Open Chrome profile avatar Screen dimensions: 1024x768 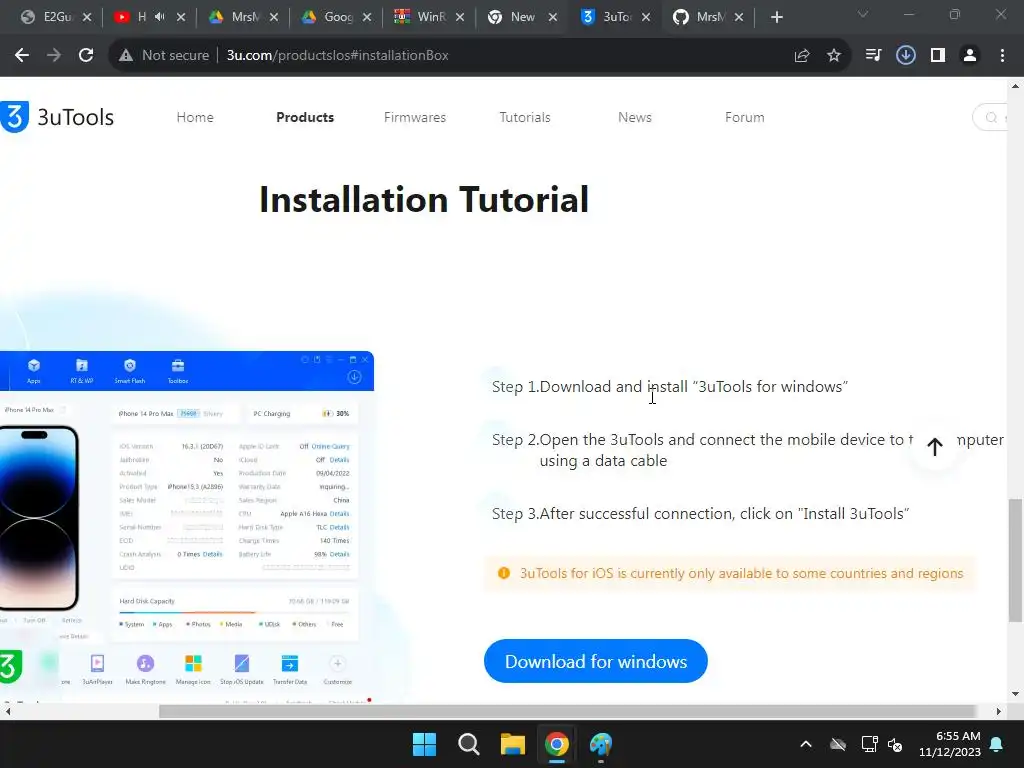point(970,56)
